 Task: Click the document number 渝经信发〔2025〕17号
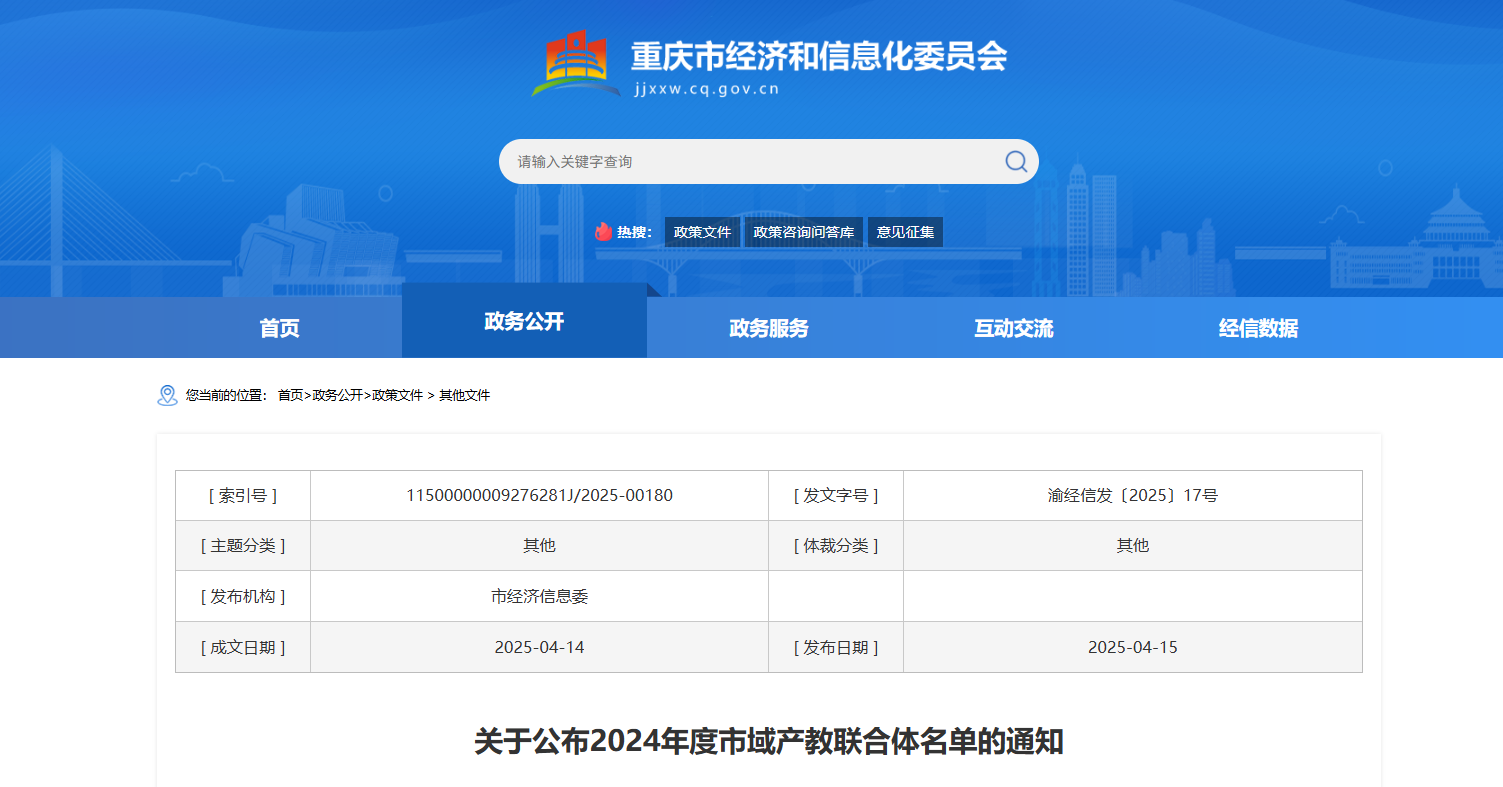(x=1132, y=495)
